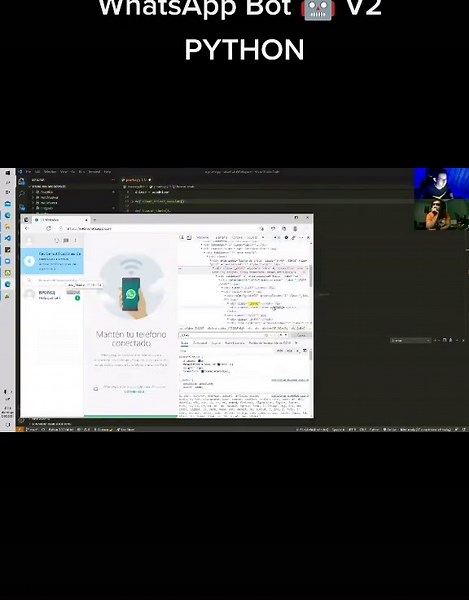Select the Computed sub-tab in DevTools
469x600 pixels.
point(200,343)
